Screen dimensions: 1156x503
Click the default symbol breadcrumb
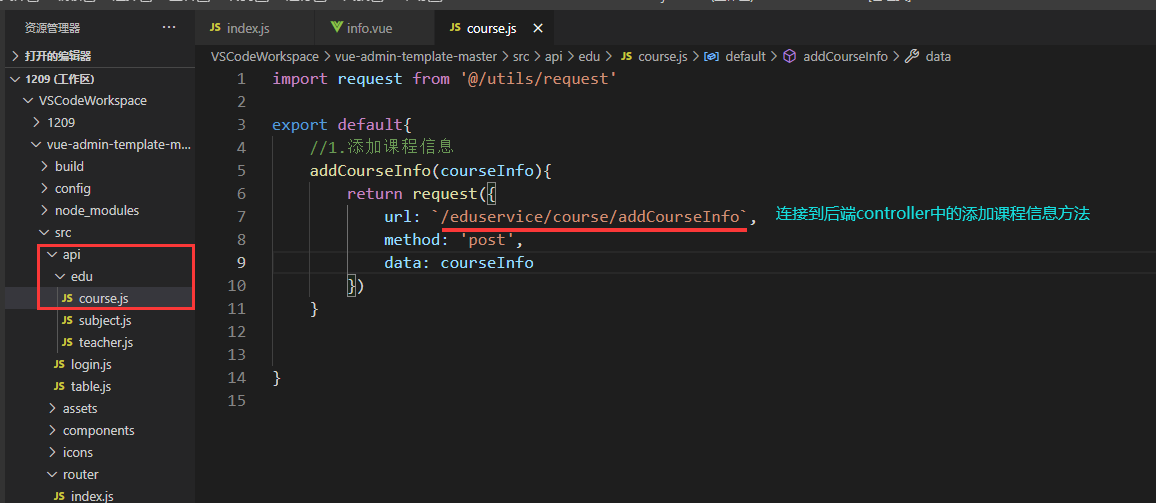[x=746, y=56]
